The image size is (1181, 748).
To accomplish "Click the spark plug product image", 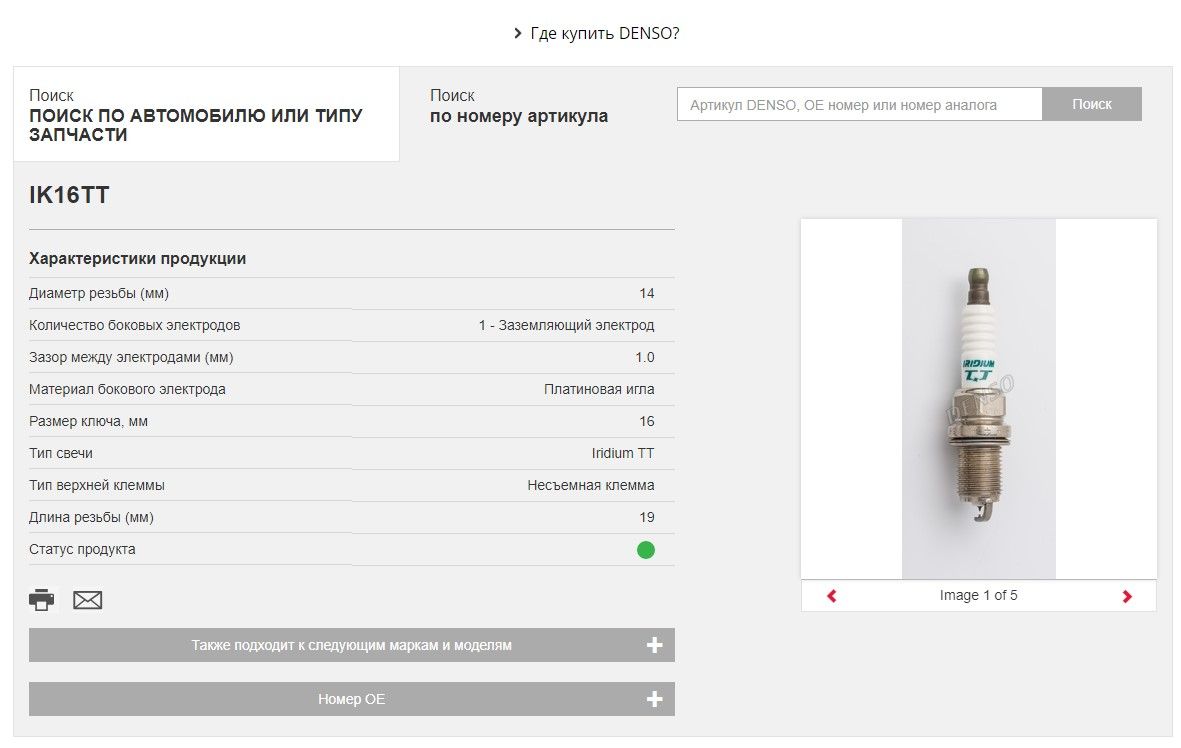I will pyautogui.click(x=978, y=399).
